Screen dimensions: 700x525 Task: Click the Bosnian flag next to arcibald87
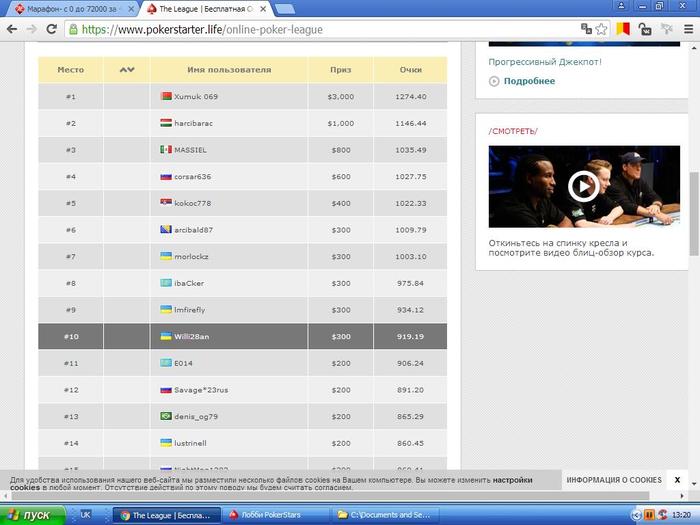(166, 229)
